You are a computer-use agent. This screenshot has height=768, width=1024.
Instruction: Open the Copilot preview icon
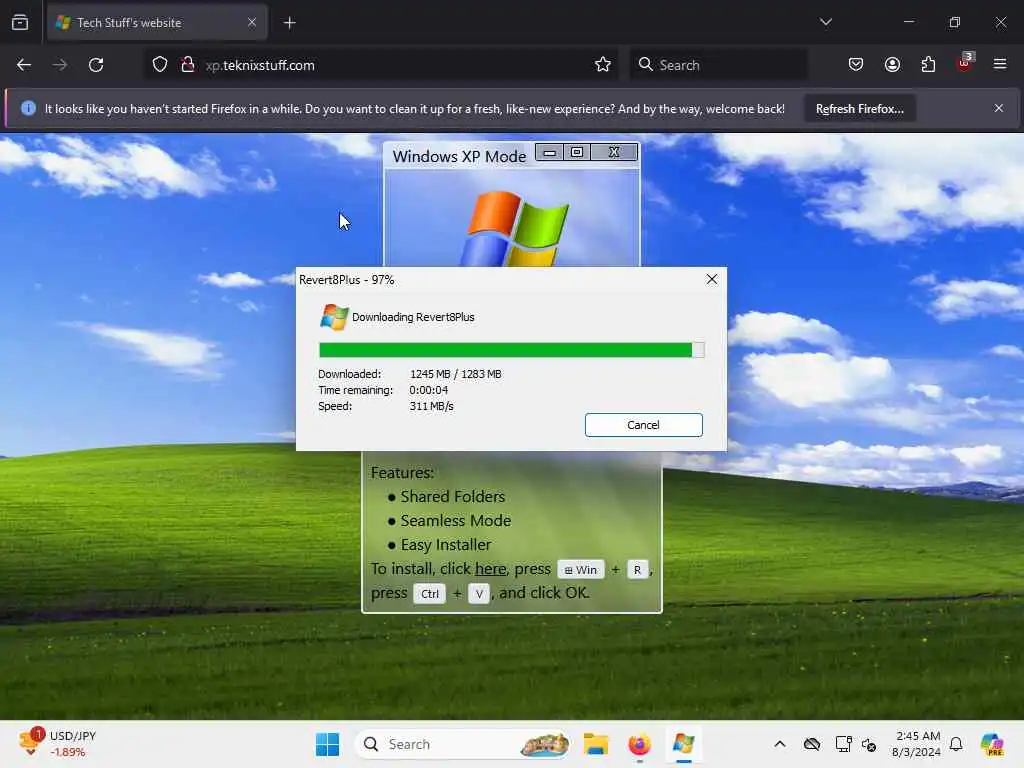991,744
